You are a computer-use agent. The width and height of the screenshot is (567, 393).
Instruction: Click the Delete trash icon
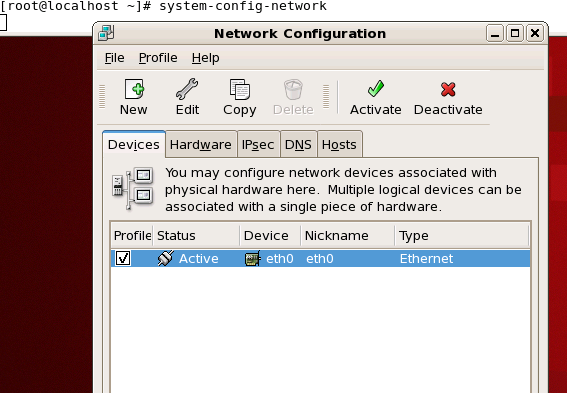click(293, 89)
